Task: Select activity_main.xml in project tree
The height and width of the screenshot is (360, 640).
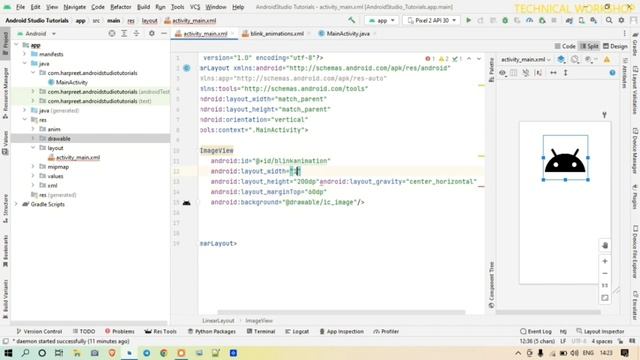Action: (78, 158)
